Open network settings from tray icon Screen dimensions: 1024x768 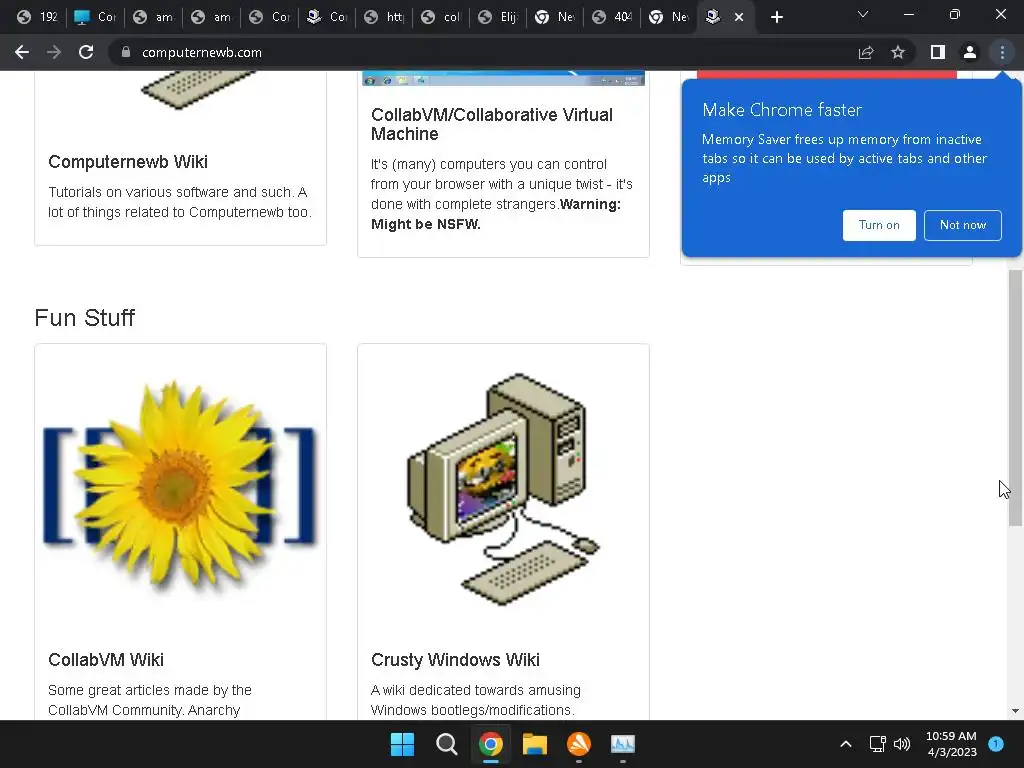point(878,744)
